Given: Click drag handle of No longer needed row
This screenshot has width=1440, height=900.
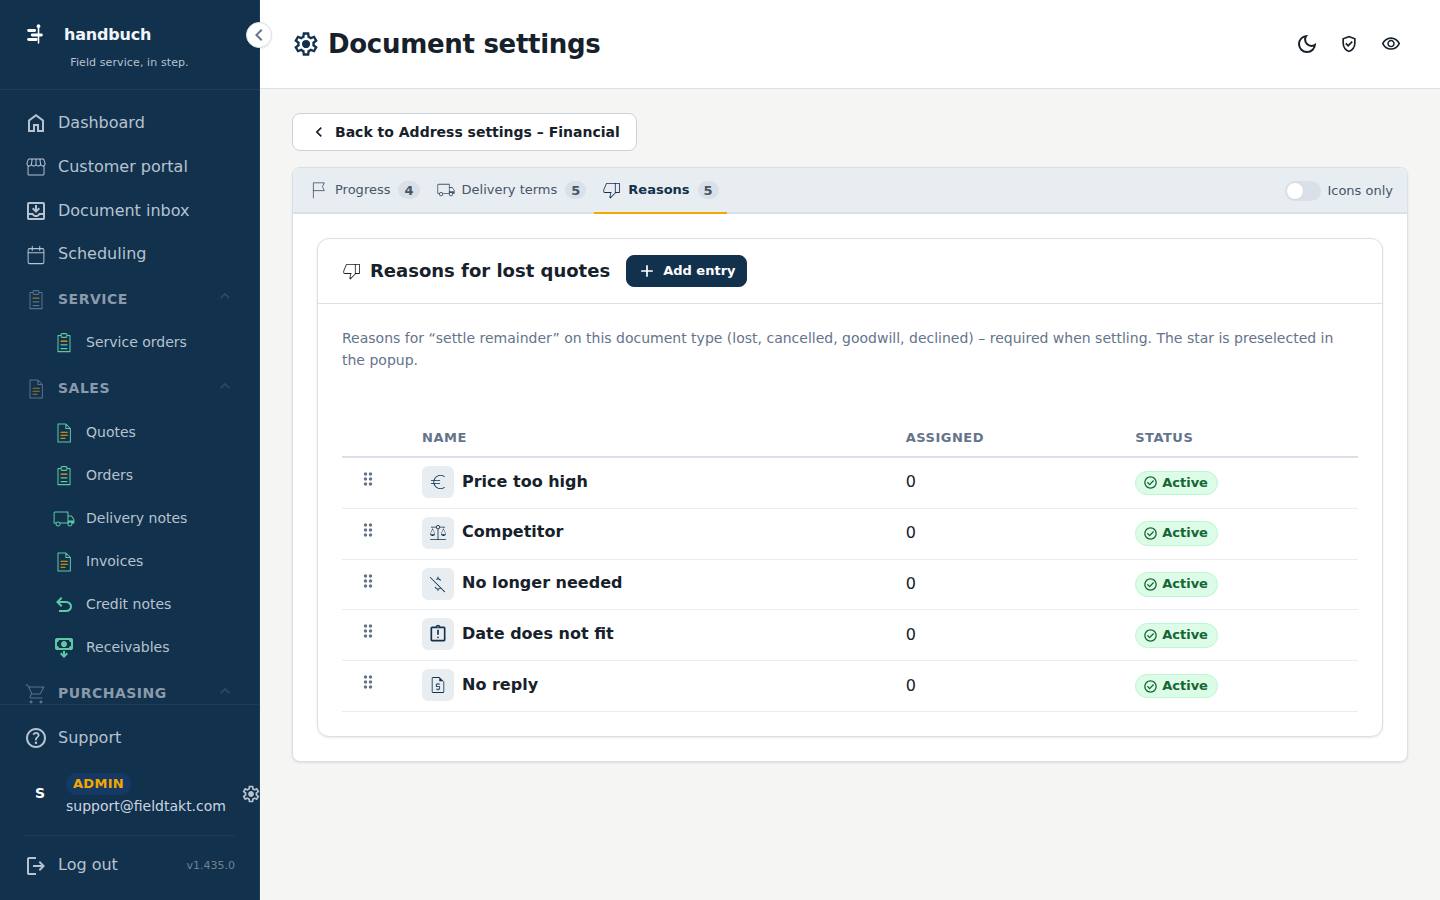Looking at the screenshot, I should tap(368, 582).
